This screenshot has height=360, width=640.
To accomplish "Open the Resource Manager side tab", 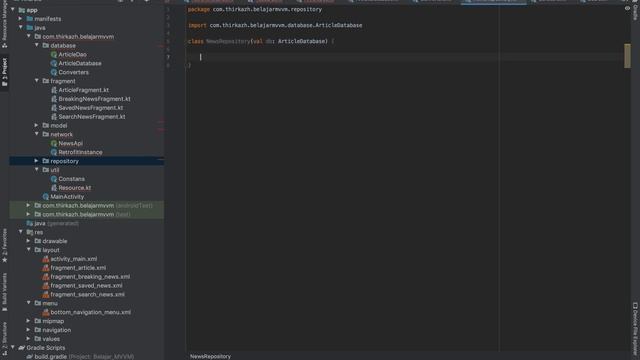I will point(4,24).
